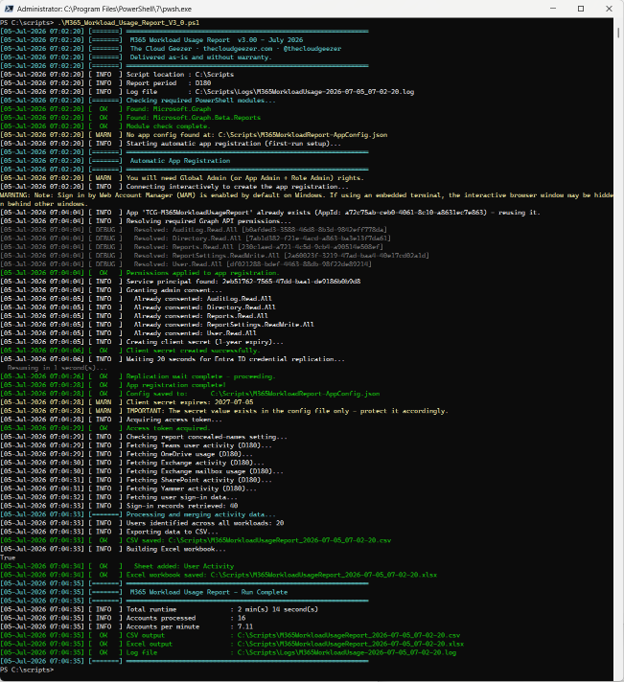Click 'Replication wait complete - proceeding.'
Viewport: 624px width, 682px height.
coord(201,376)
